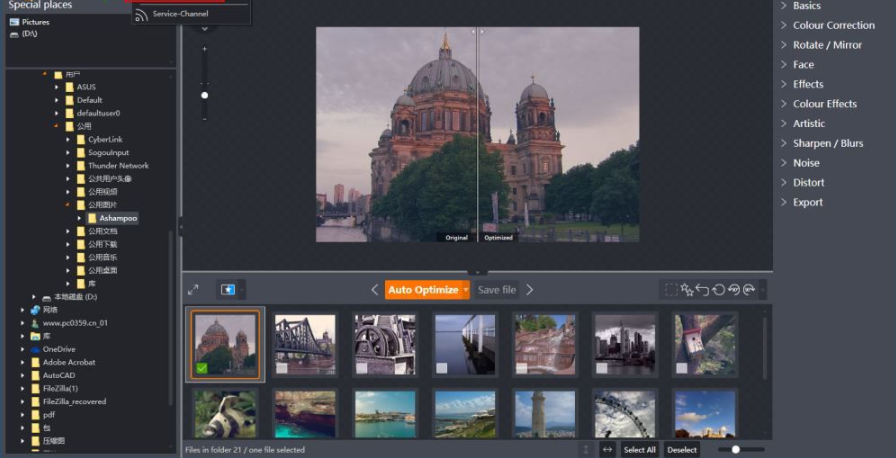Click the Select All button
This screenshot has height=458, width=896.
[x=639, y=450]
